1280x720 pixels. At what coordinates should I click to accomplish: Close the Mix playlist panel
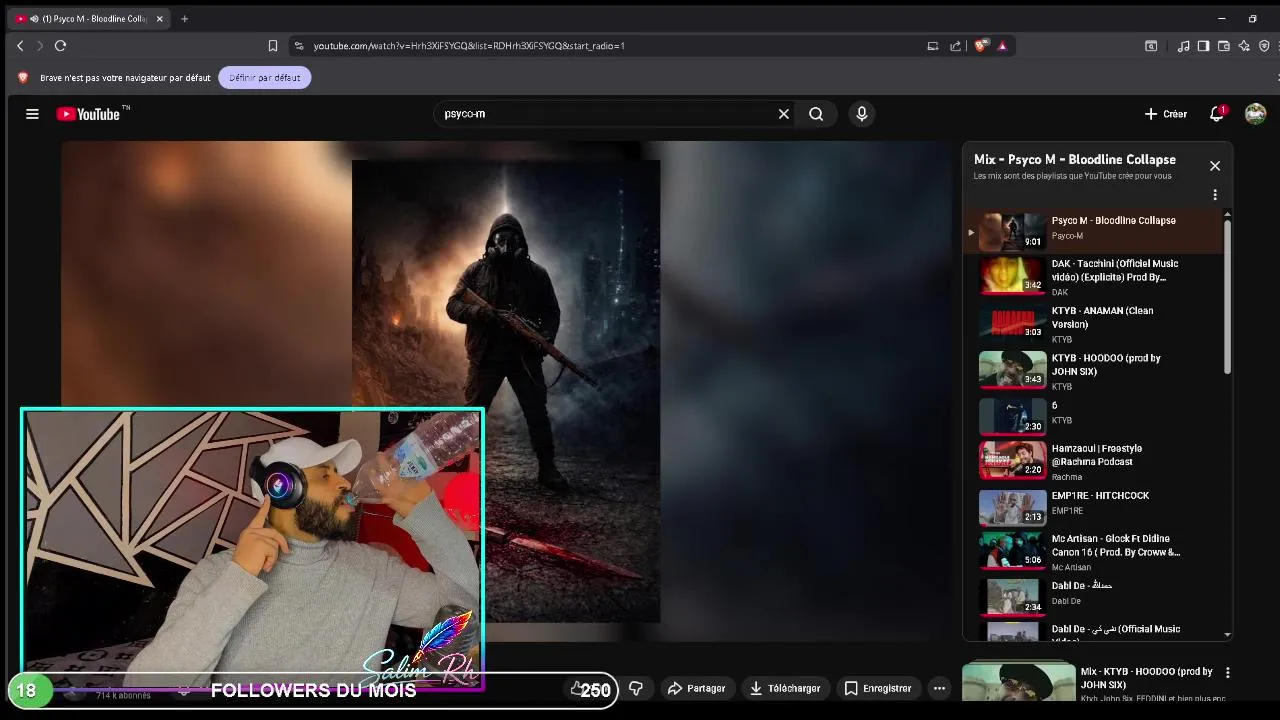(1215, 166)
